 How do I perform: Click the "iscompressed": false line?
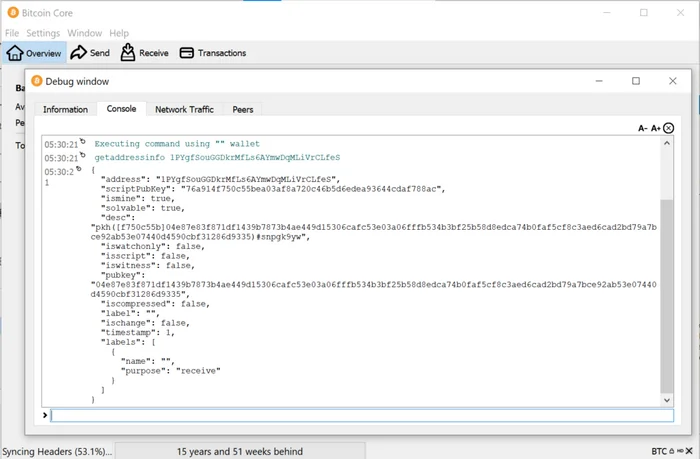(x=155, y=304)
